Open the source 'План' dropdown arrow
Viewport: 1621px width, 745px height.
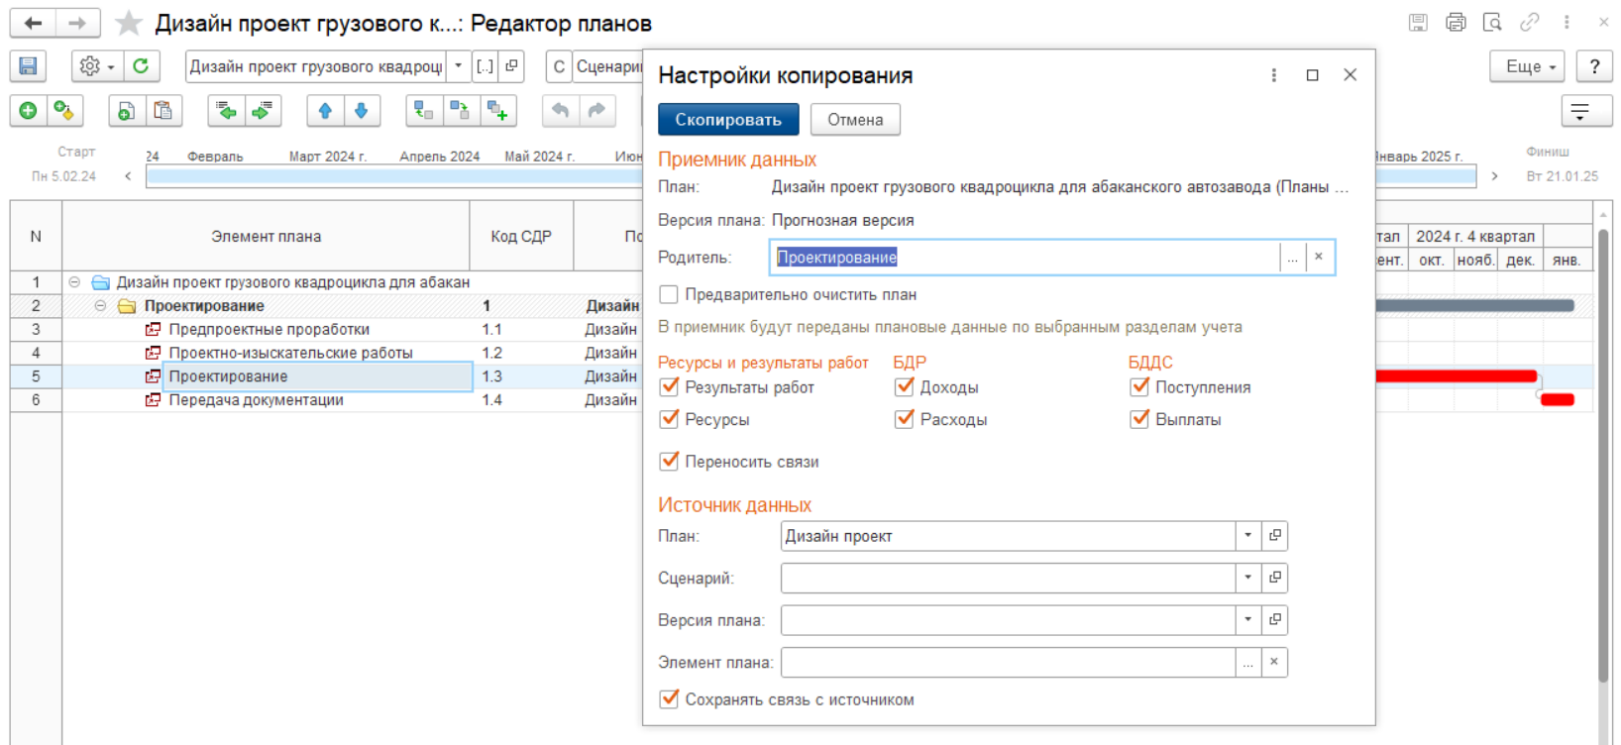[1247, 536]
